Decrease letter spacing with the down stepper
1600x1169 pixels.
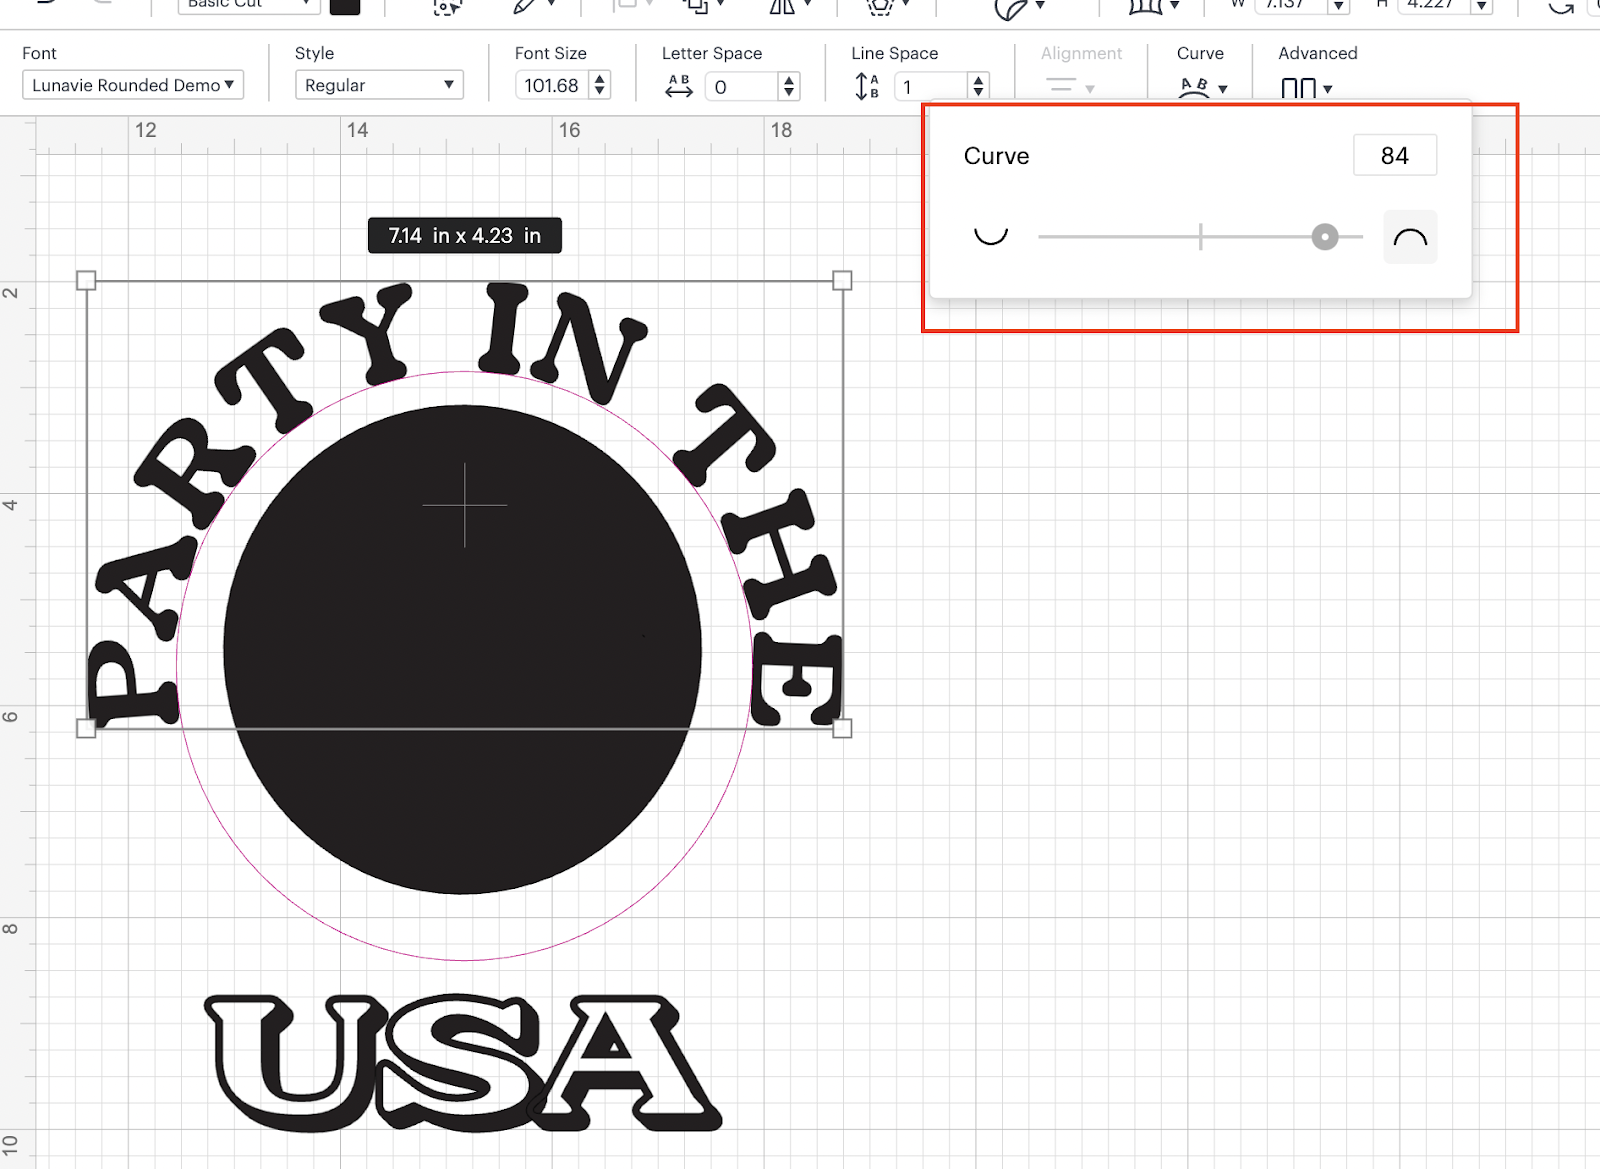pyautogui.click(x=789, y=93)
